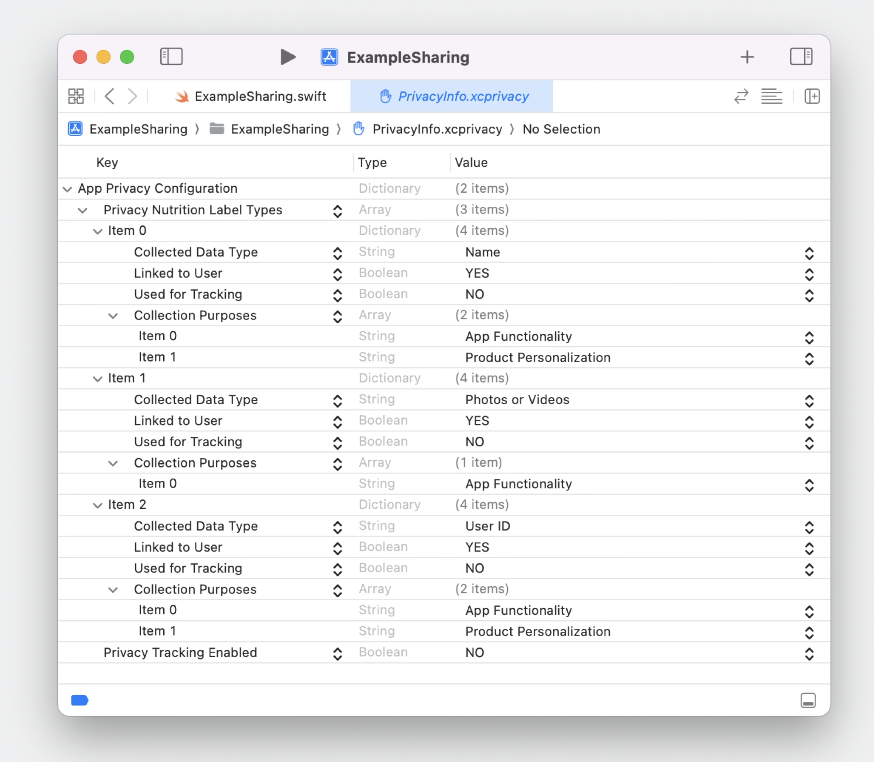Click the ExampleSharing folder breadcrumb label
The height and width of the screenshot is (762, 874).
pos(280,129)
